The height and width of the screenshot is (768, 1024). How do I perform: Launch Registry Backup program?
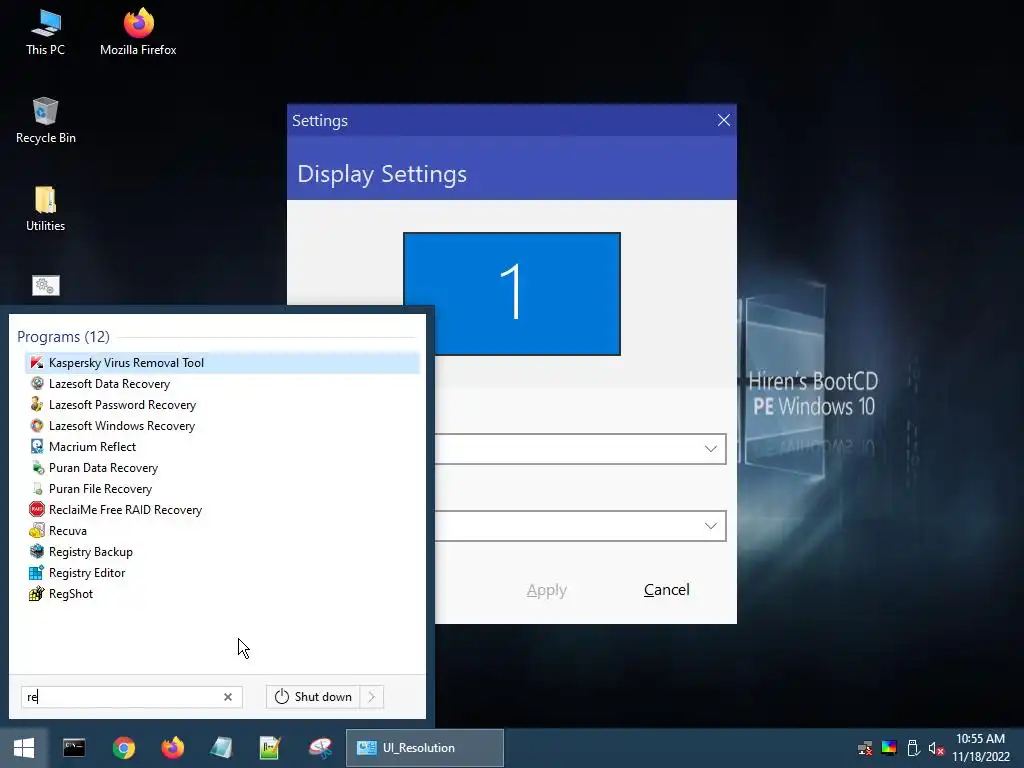(x=221, y=552)
